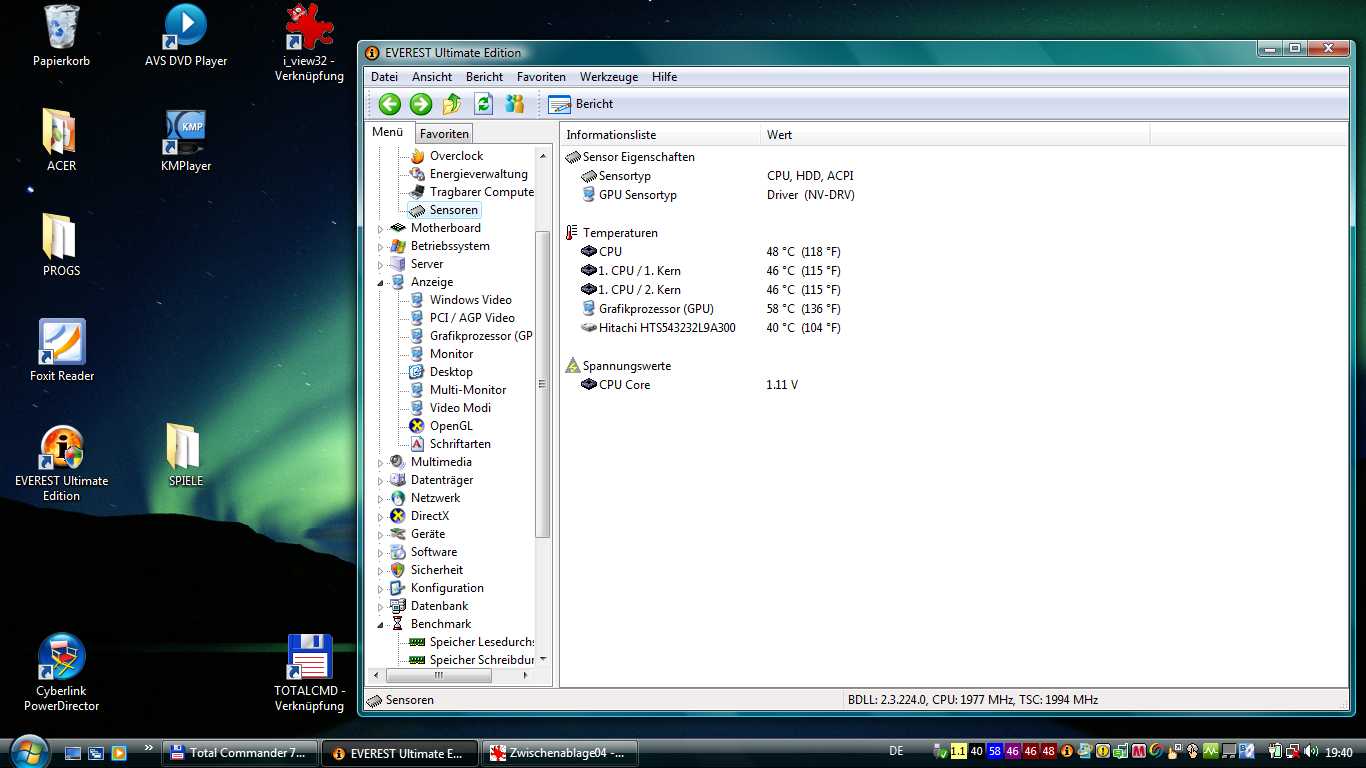Click the Informationsliste column header
The height and width of the screenshot is (768, 1366).
click(x=660, y=135)
